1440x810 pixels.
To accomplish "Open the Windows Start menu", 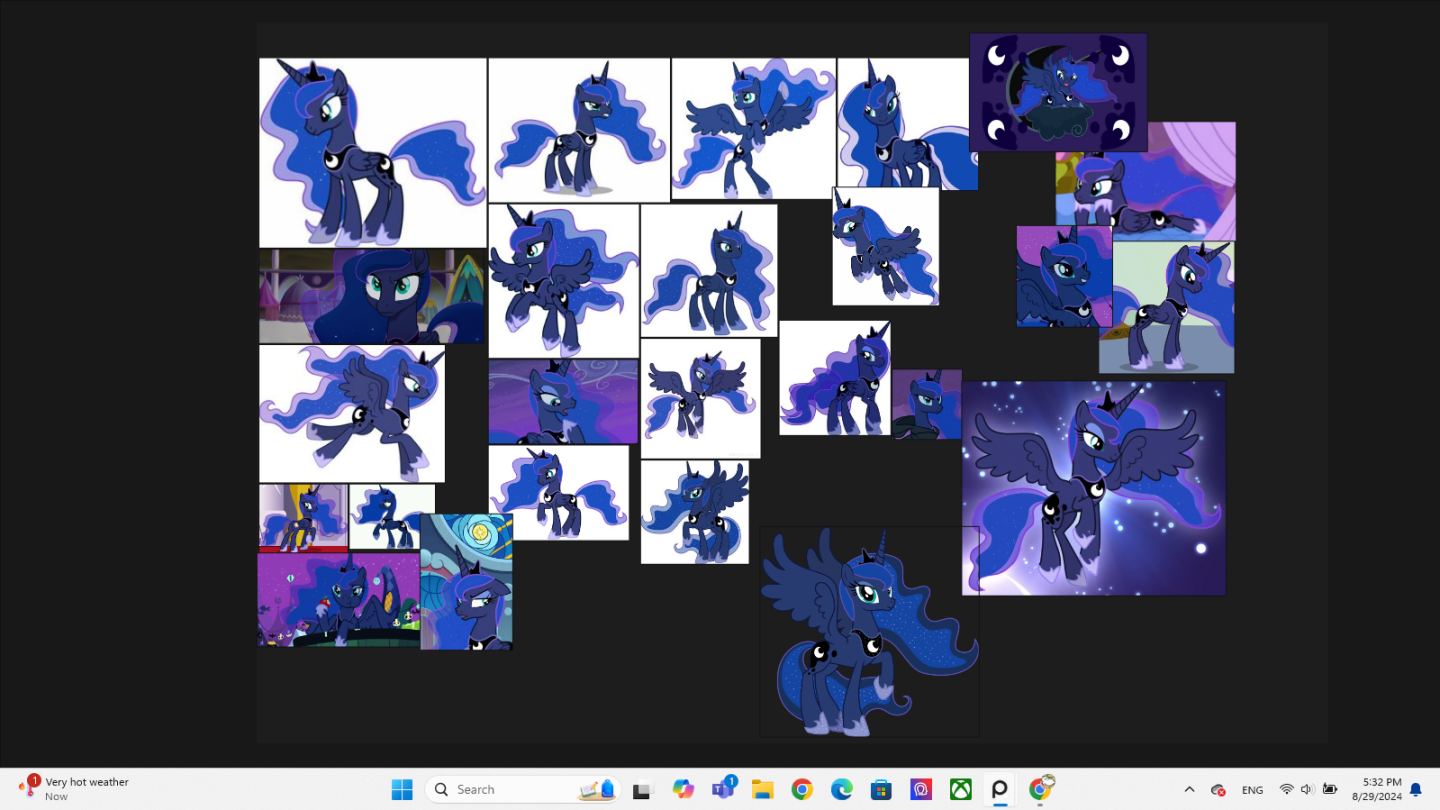I will 402,789.
